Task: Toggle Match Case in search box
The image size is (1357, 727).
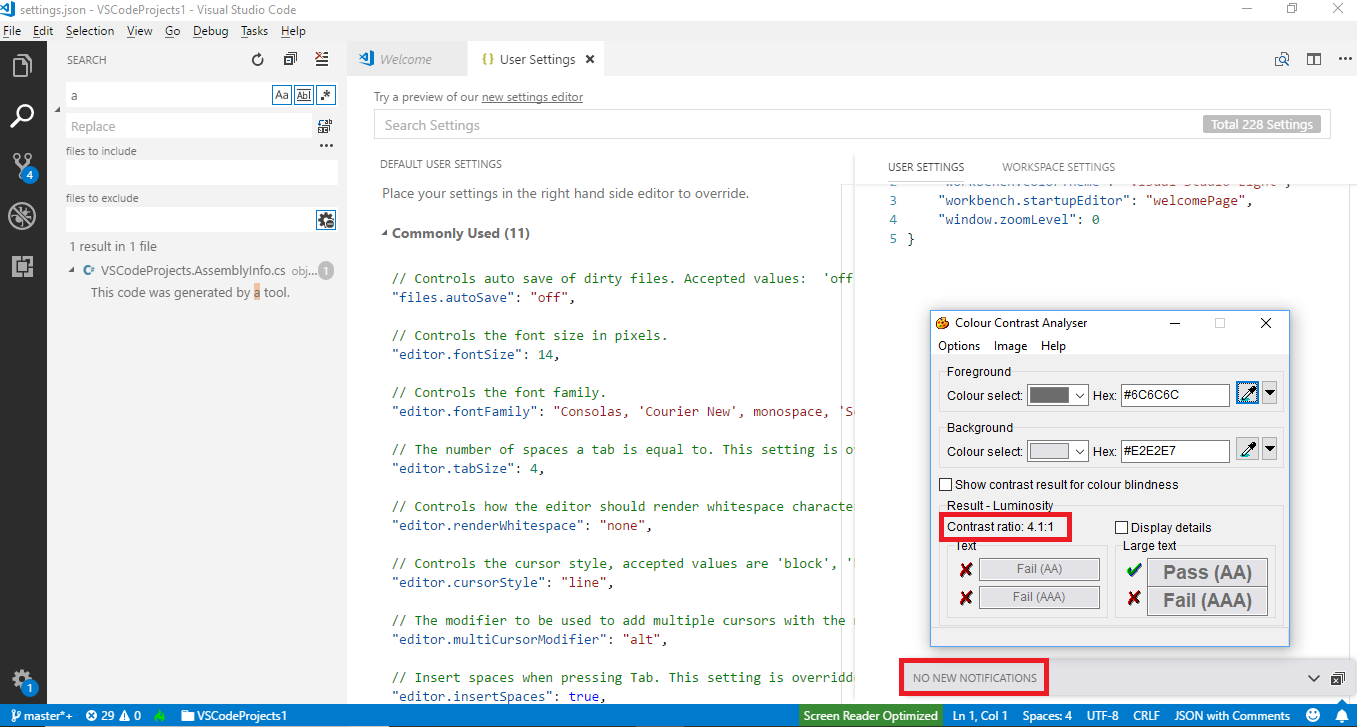Action: tap(282, 95)
